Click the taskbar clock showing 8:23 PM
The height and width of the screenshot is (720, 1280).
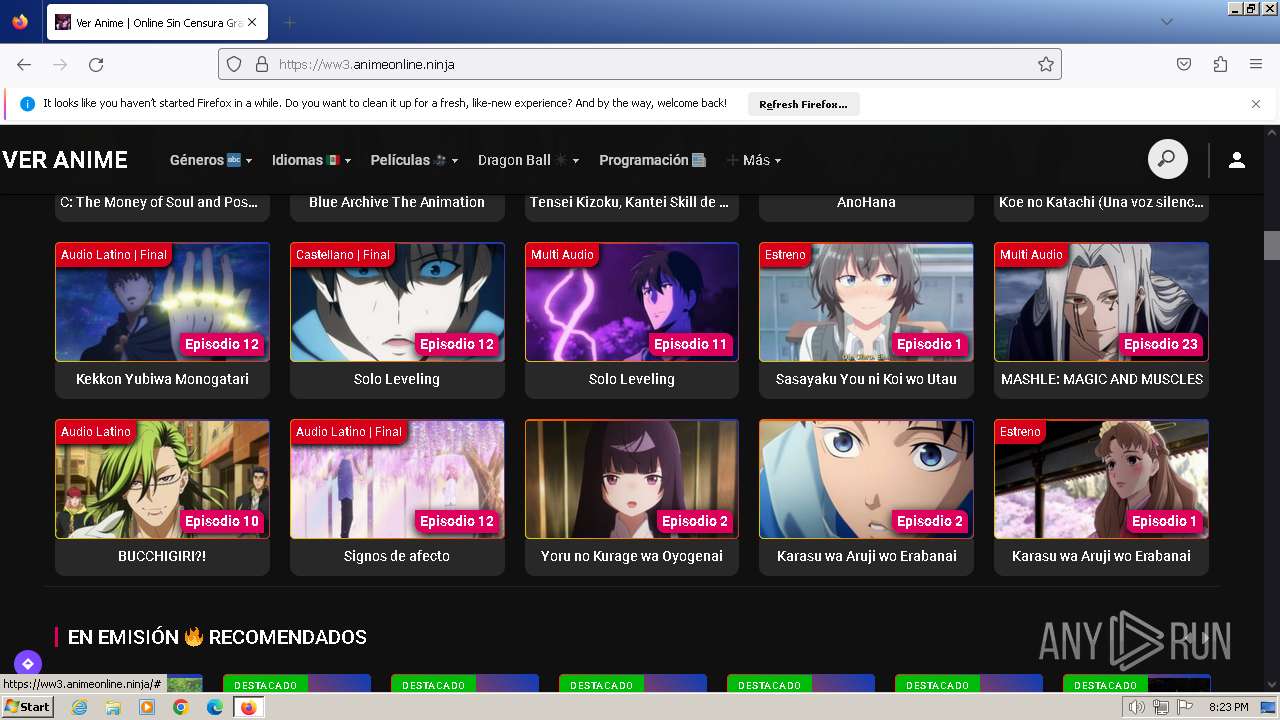(x=1228, y=707)
